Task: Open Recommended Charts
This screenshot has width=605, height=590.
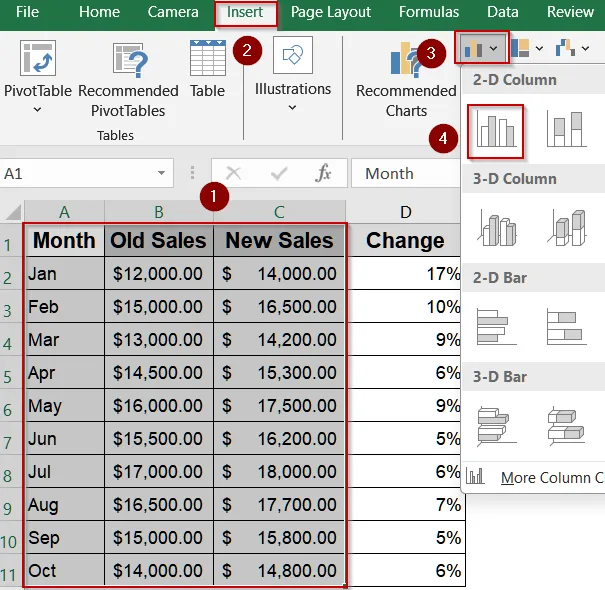Action: 406,79
